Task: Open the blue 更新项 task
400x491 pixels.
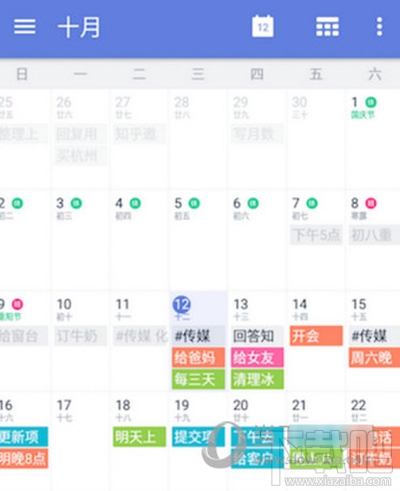Action: coord(24,437)
